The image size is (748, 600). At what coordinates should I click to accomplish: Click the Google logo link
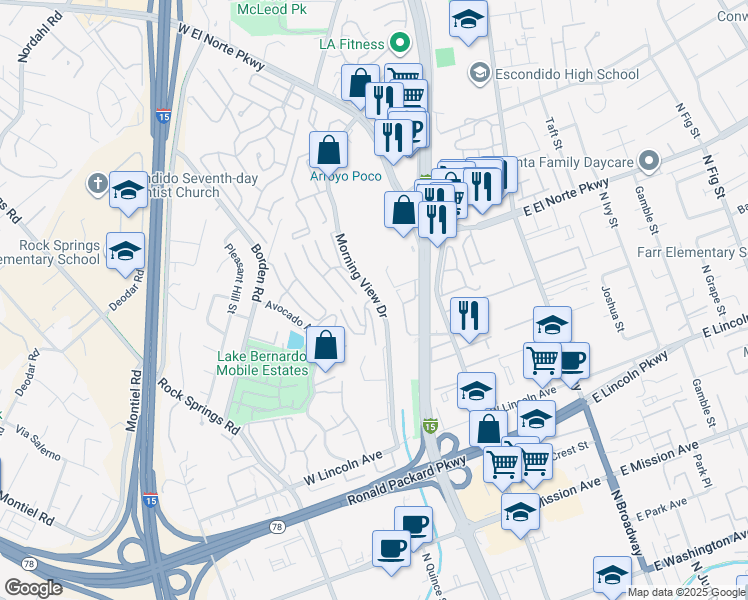[x=33, y=588]
